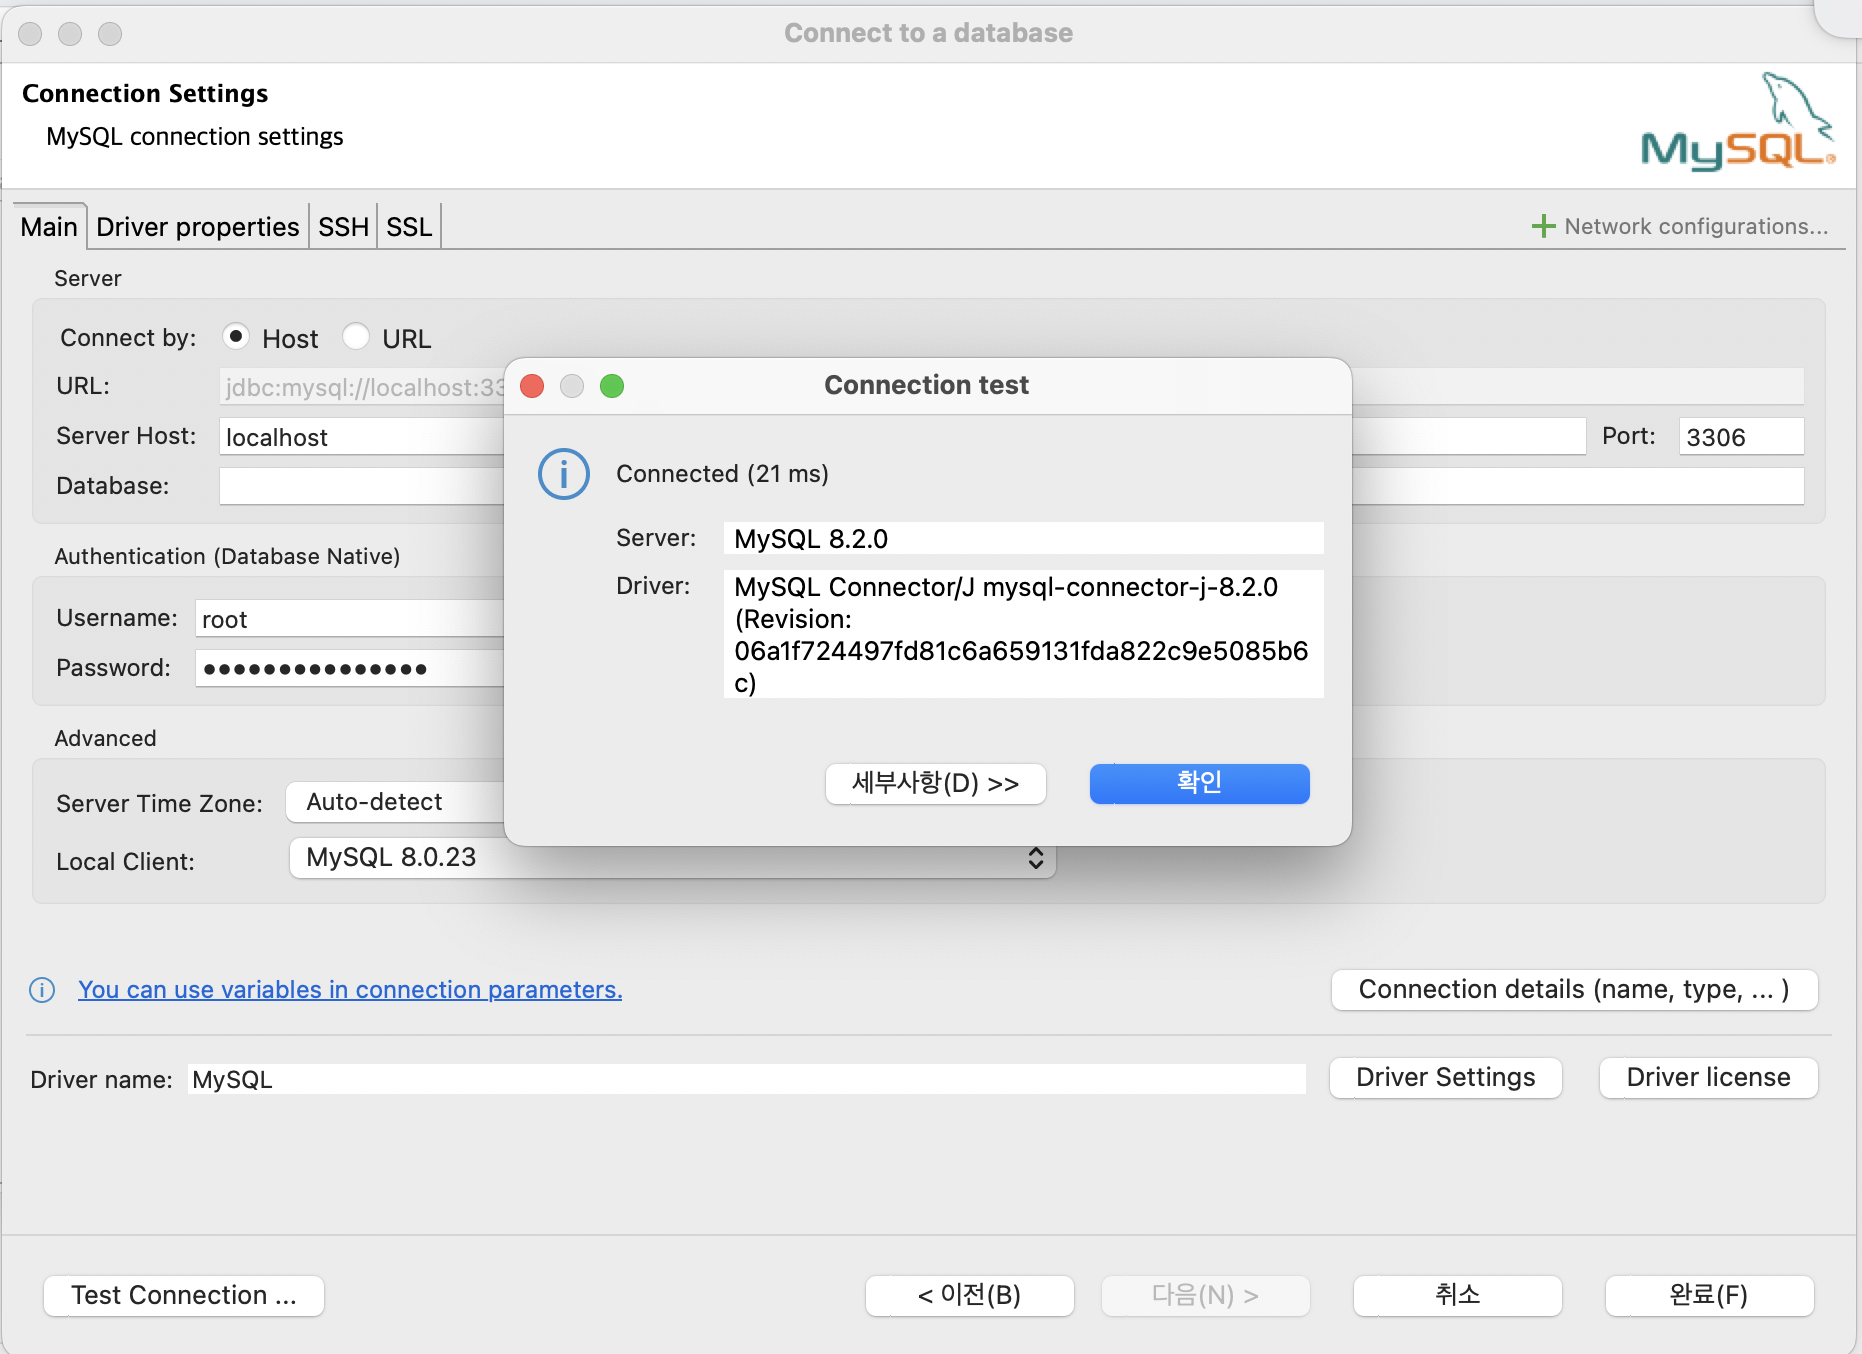The height and width of the screenshot is (1354, 1862).
Task: Open the SSH tab
Action: pyautogui.click(x=343, y=227)
